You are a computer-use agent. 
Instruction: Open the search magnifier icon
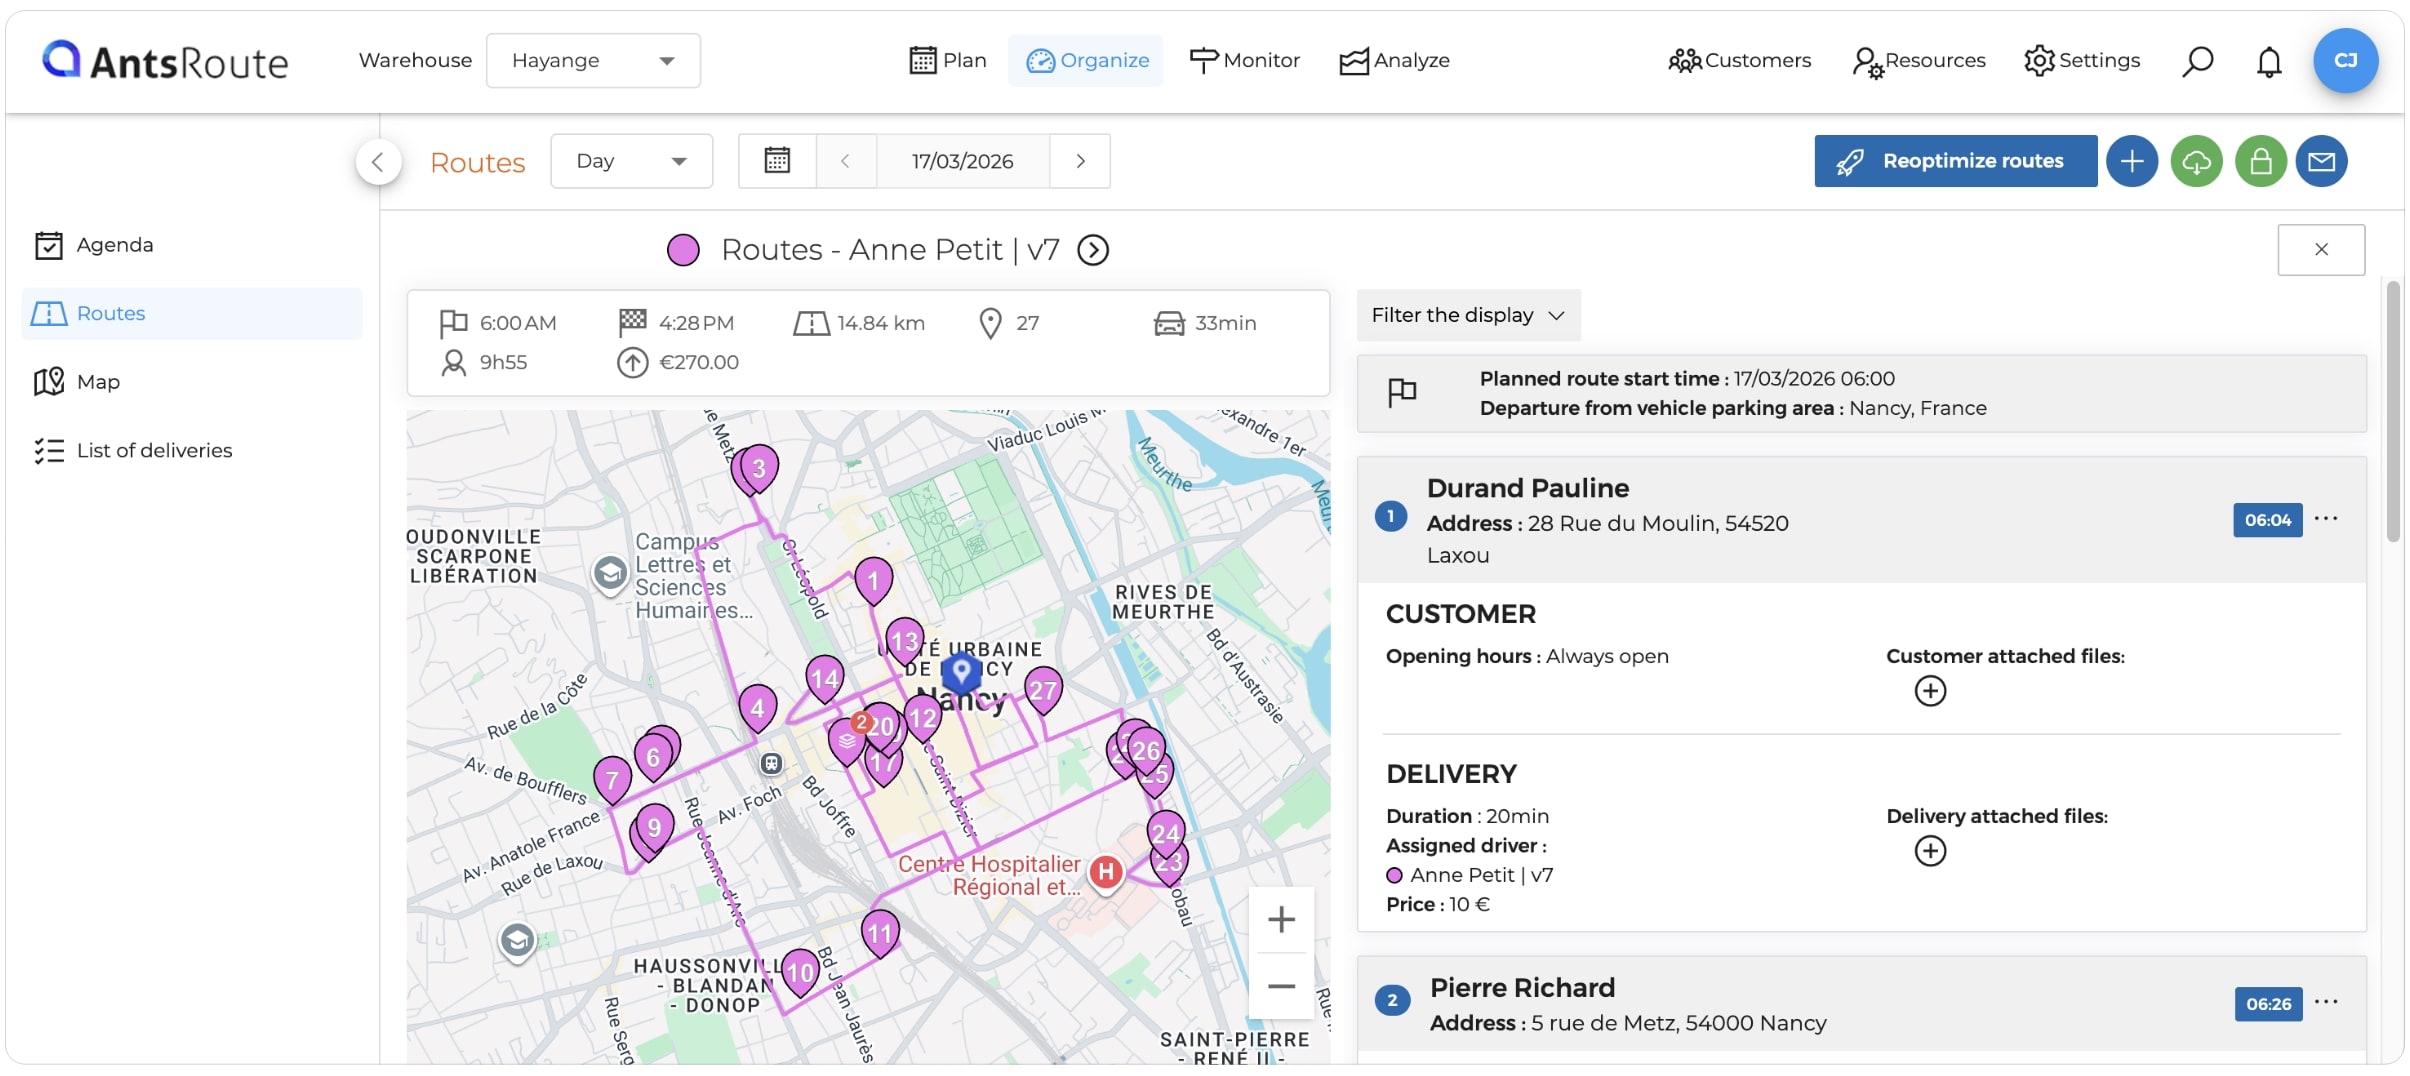pos(2197,61)
